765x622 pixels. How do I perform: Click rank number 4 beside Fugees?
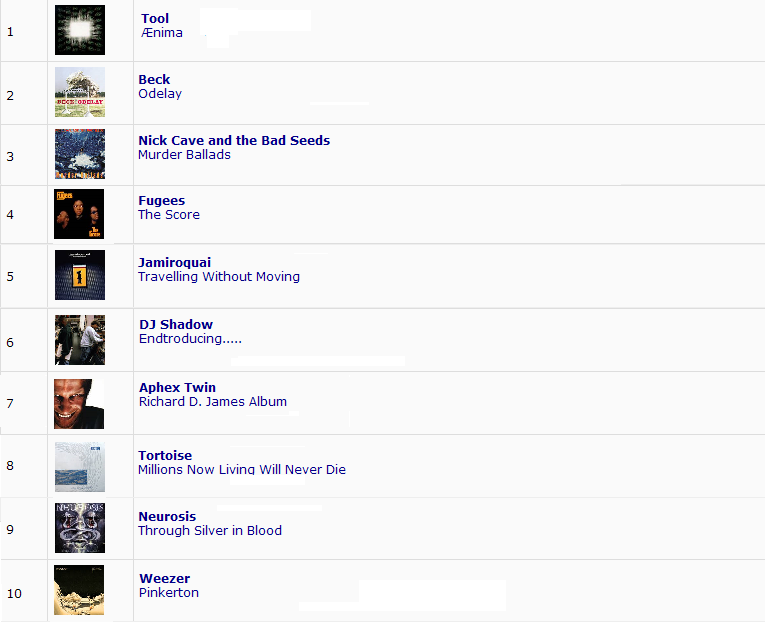pyautogui.click(x=10, y=215)
